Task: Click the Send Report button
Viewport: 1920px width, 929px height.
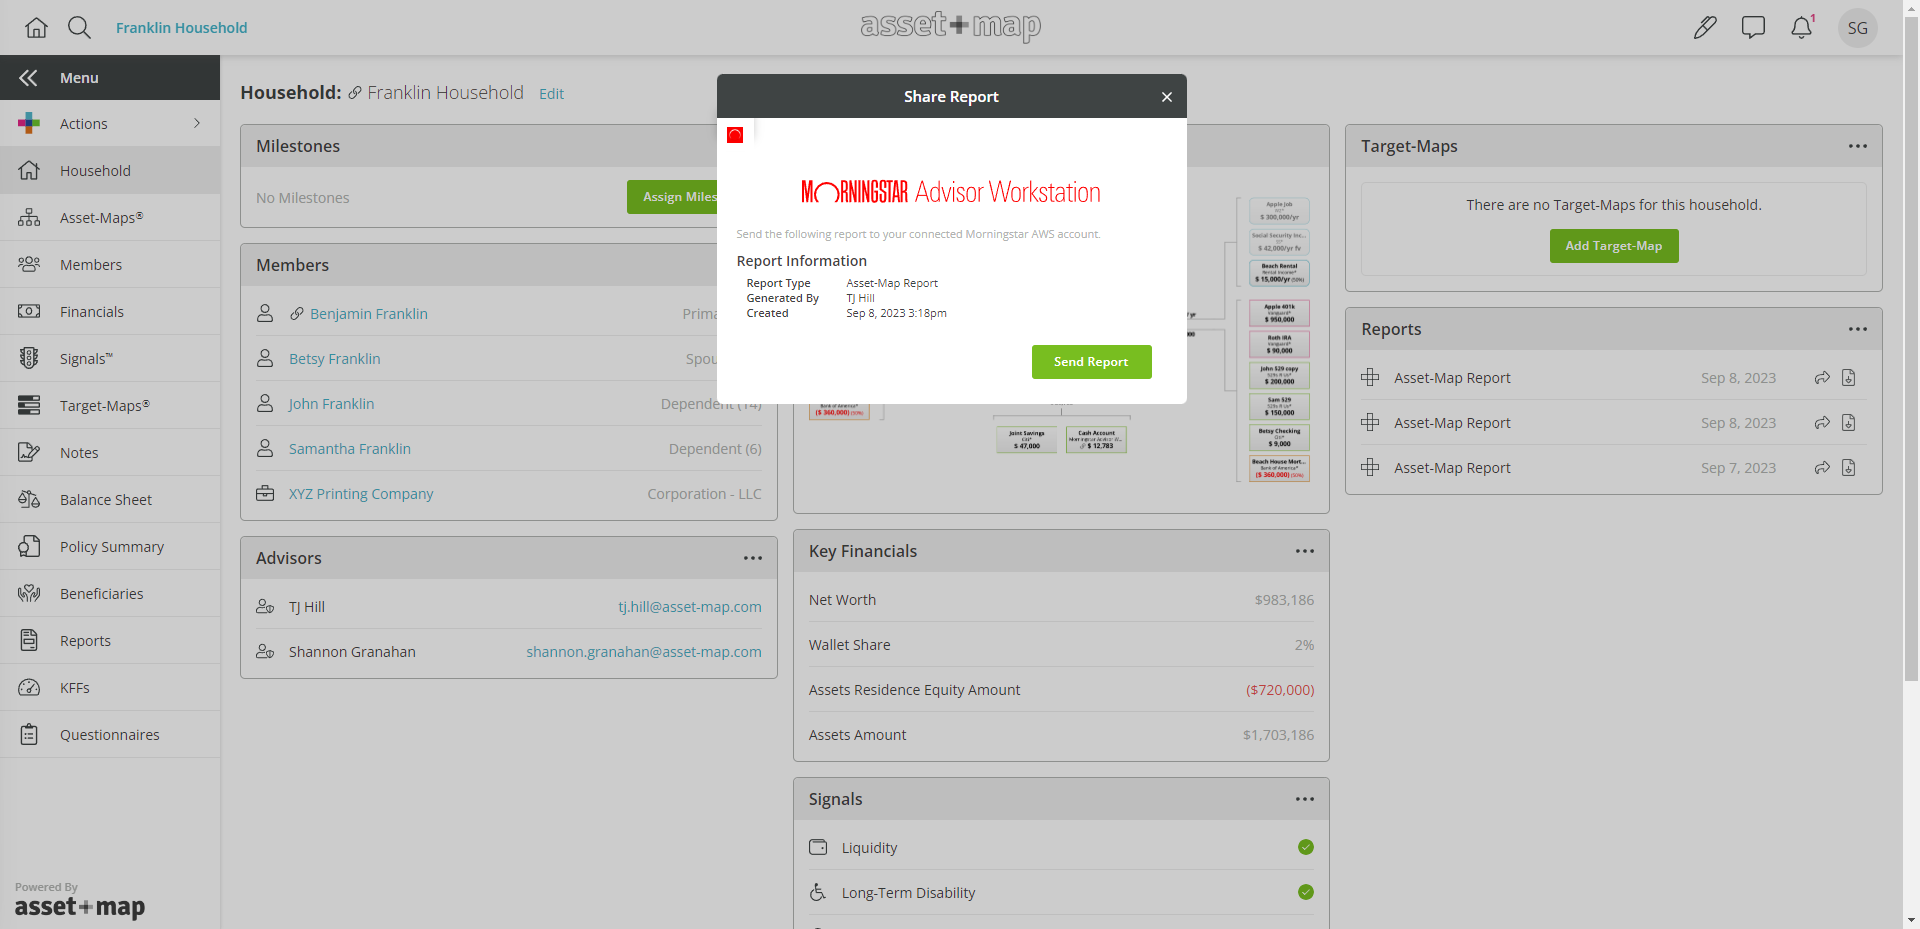Action: (1091, 361)
